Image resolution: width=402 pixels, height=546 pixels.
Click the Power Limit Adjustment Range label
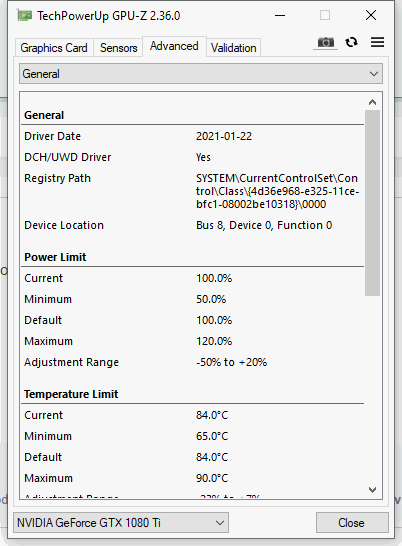coord(71,362)
